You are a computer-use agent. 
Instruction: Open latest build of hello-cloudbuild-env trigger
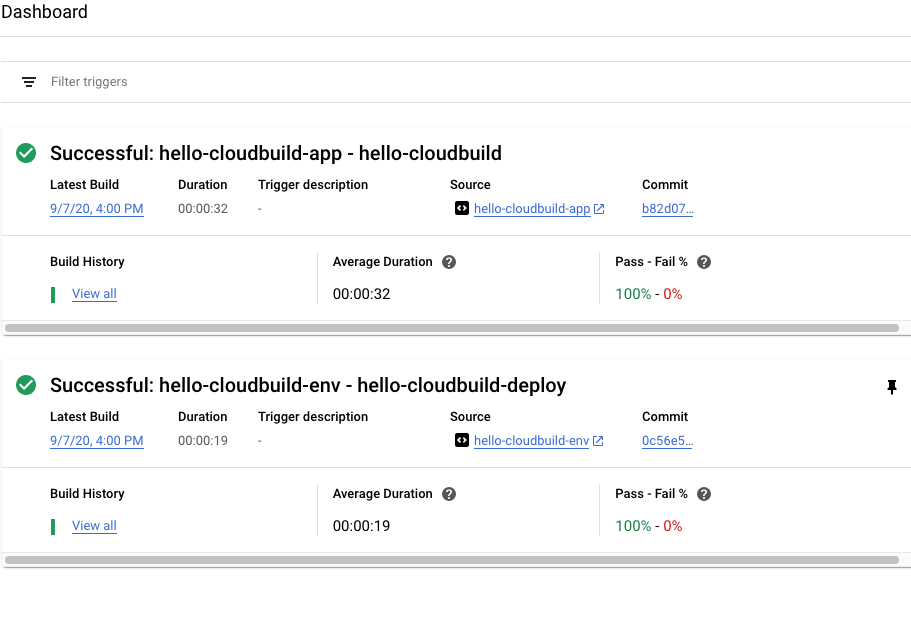(x=97, y=441)
